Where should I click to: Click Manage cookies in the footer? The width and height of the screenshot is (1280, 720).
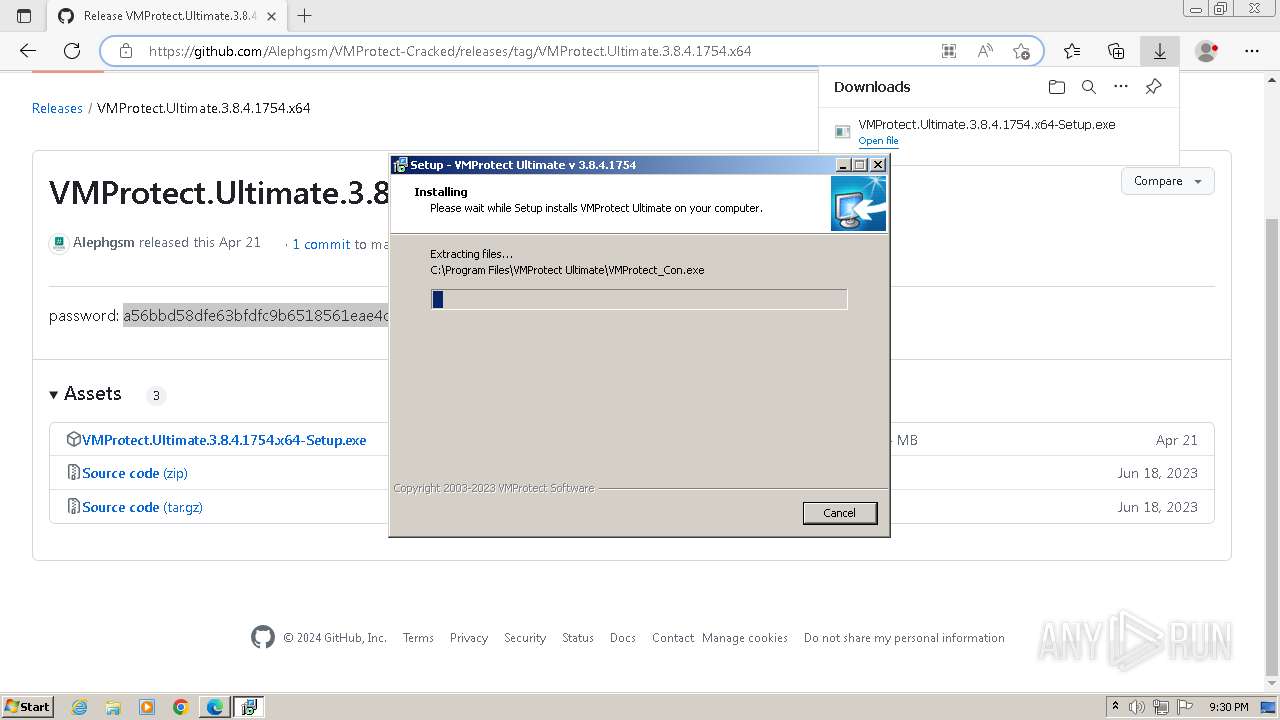click(745, 638)
